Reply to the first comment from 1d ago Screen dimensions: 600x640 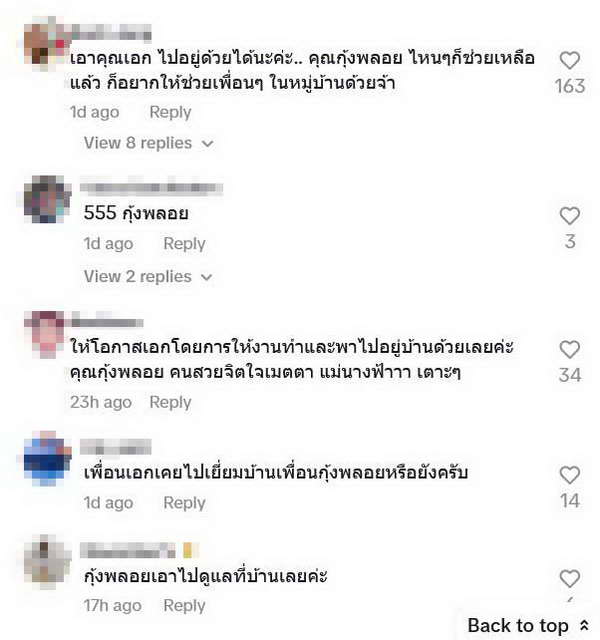[x=170, y=112]
